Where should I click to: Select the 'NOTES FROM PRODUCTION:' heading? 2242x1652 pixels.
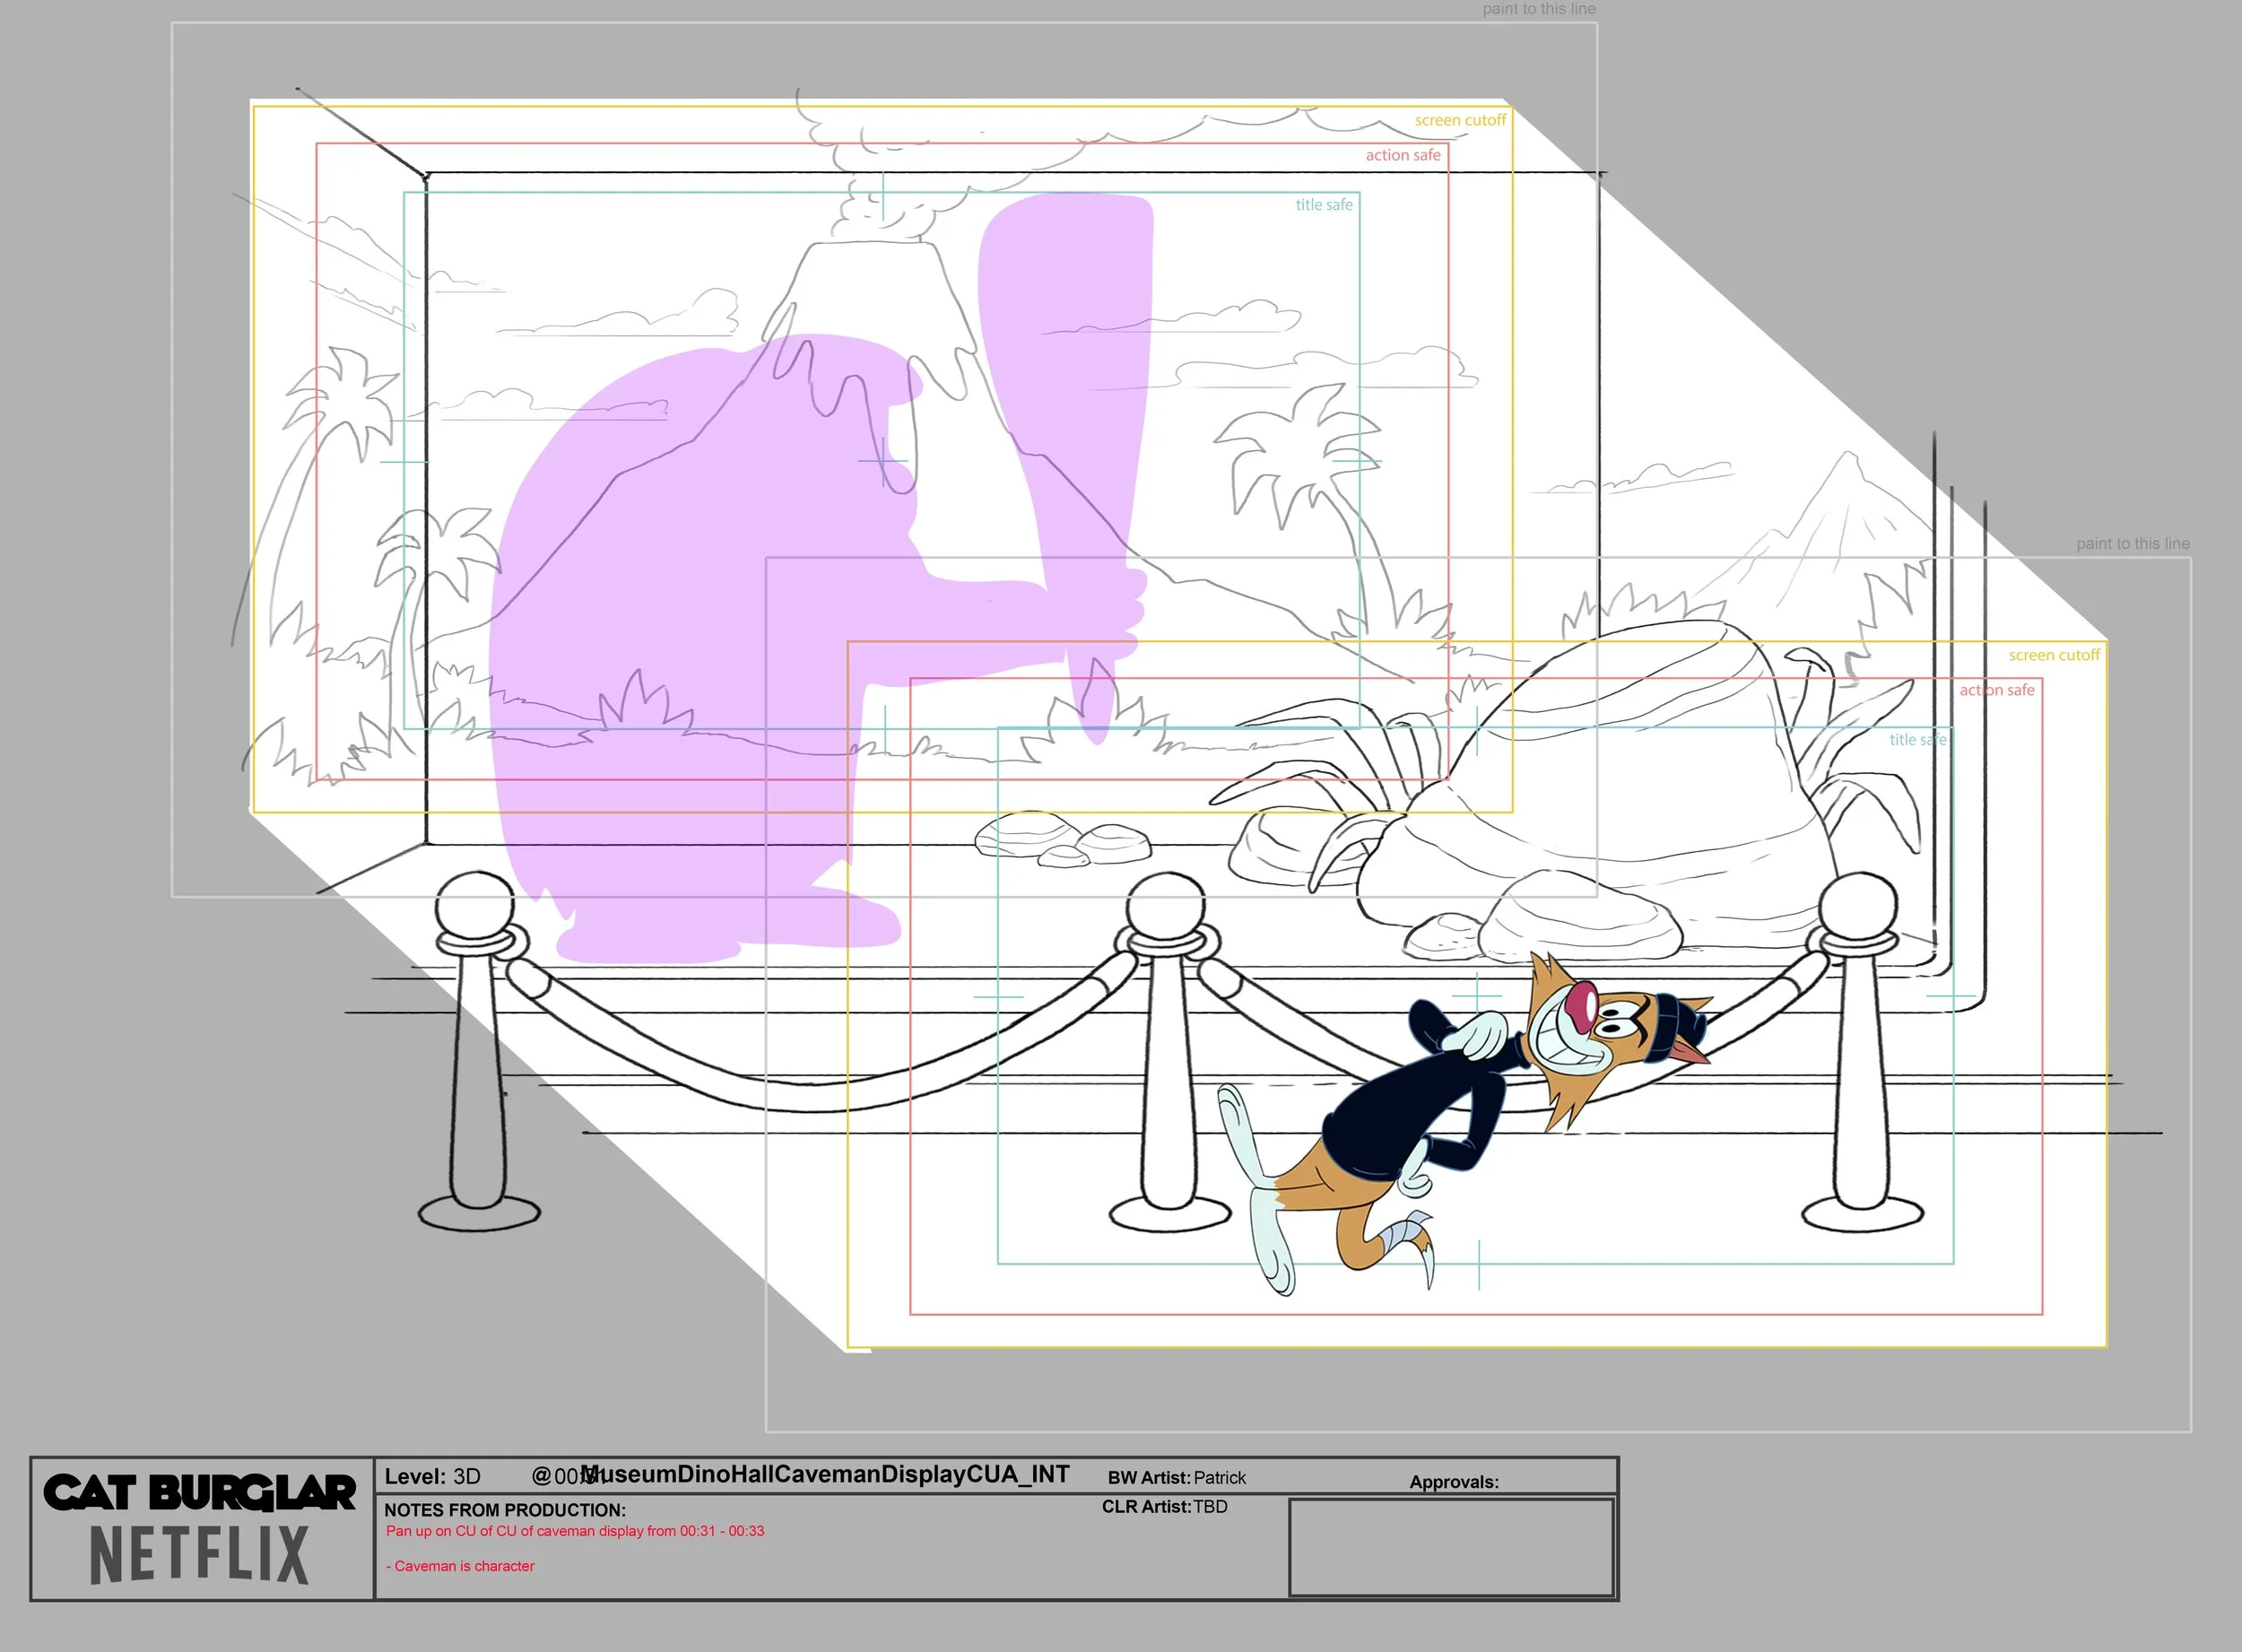(x=505, y=1510)
